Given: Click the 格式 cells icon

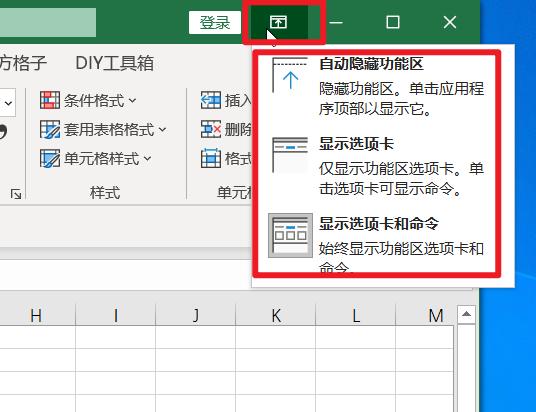Looking at the screenshot, I should (x=211, y=158).
